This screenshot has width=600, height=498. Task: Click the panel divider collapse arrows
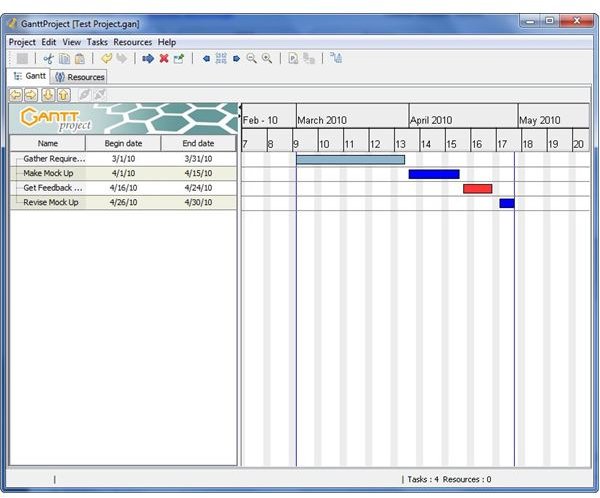coord(240,111)
